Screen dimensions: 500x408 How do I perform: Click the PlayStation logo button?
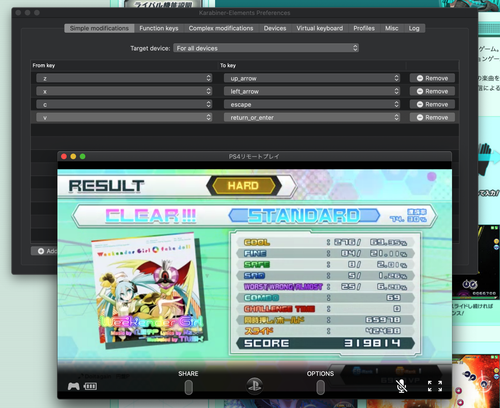pyautogui.click(x=254, y=386)
